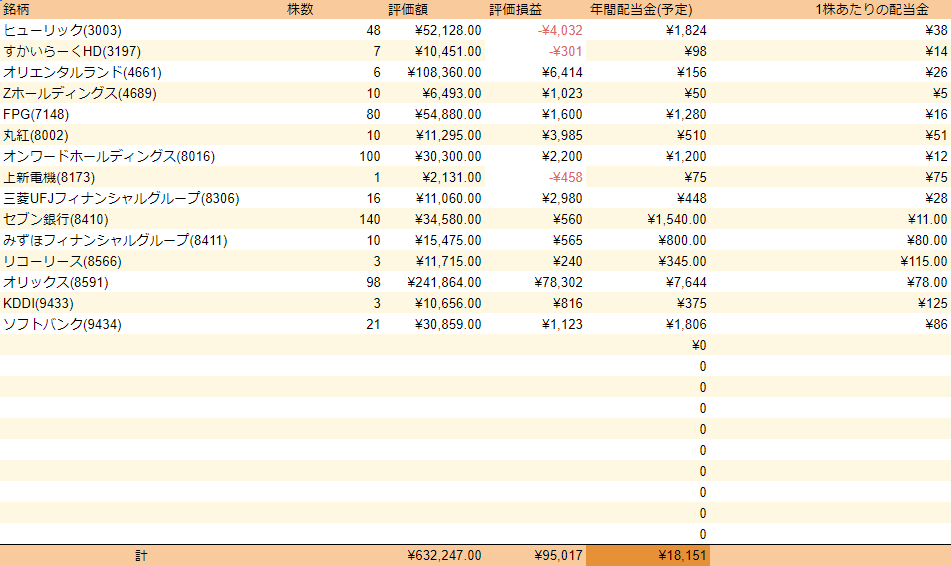Click the red loss value -¥4,032
The width and height of the screenshot is (951, 566).
tap(560, 30)
